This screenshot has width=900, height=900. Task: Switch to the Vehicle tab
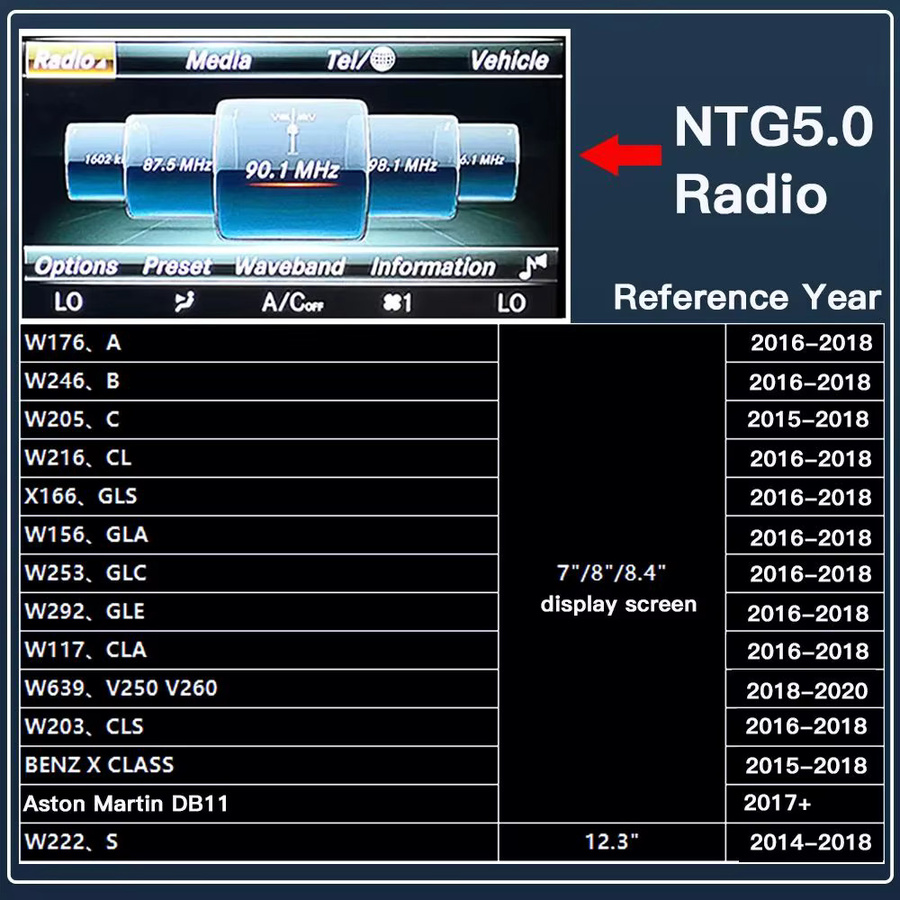[509, 60]
